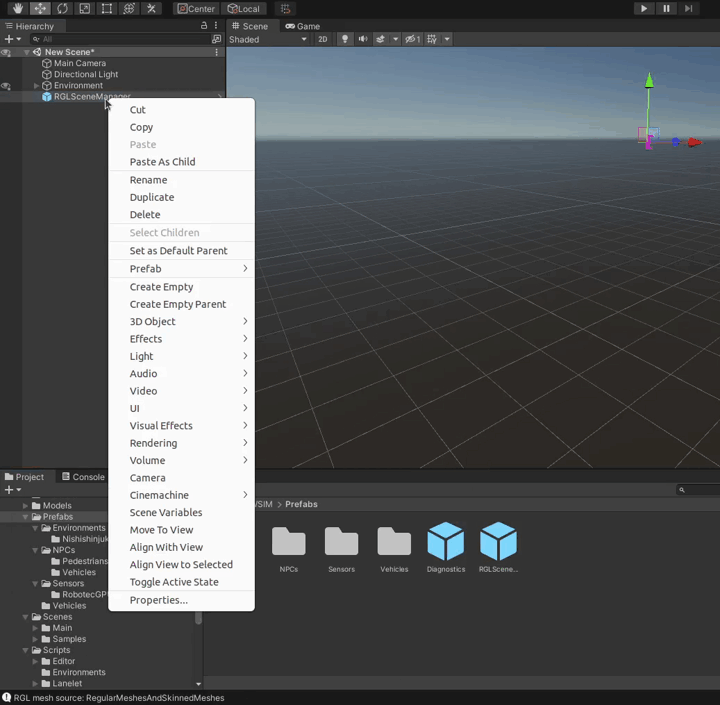The image size is (720, 705).
Task: Expand the Samples folder
Action: (35, 639)
